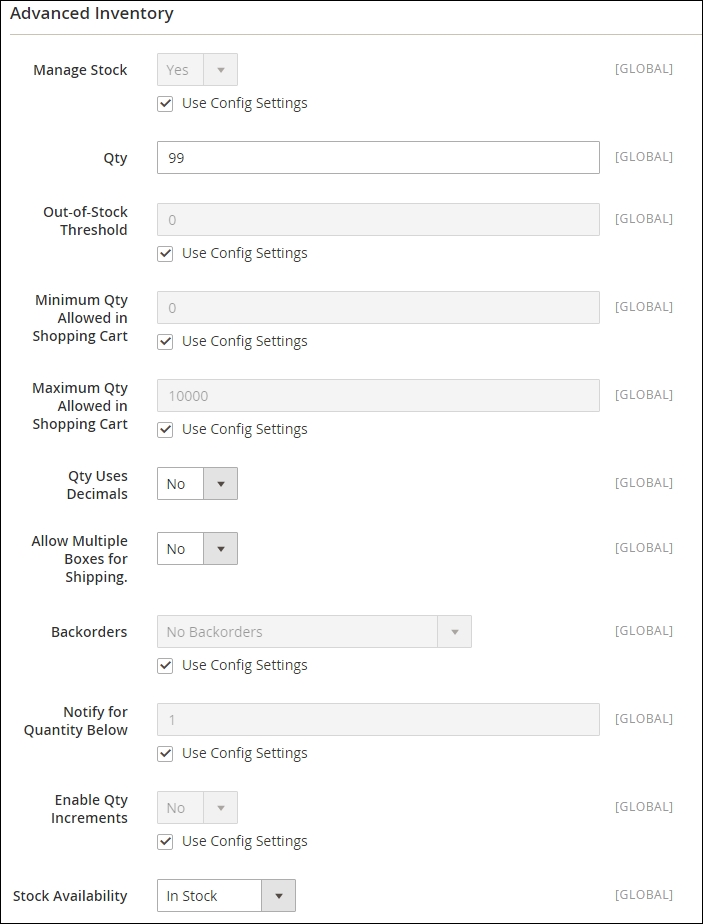Click the Enable Qty Increments dropdown
Viewport: 703px width, 924px height.
coord(197,808)
